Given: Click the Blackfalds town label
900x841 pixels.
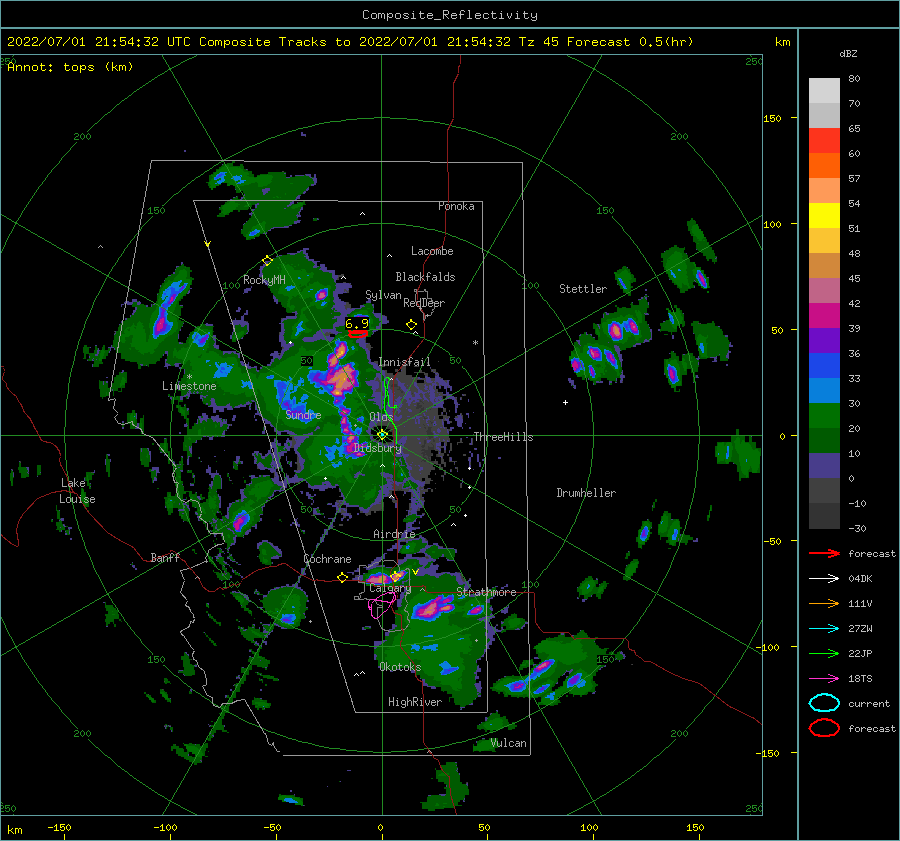Looking at the screenshot, I should click(x=425, y=277).
